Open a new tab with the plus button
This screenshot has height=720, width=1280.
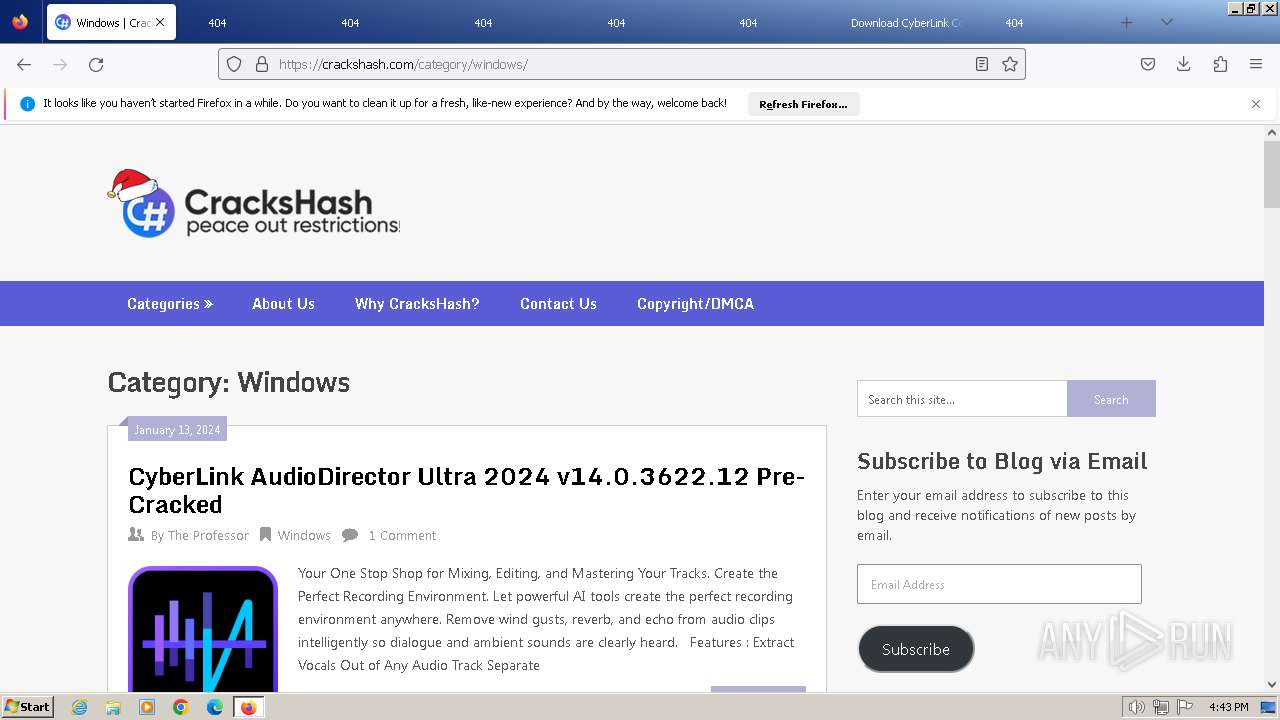[1127, 22]
